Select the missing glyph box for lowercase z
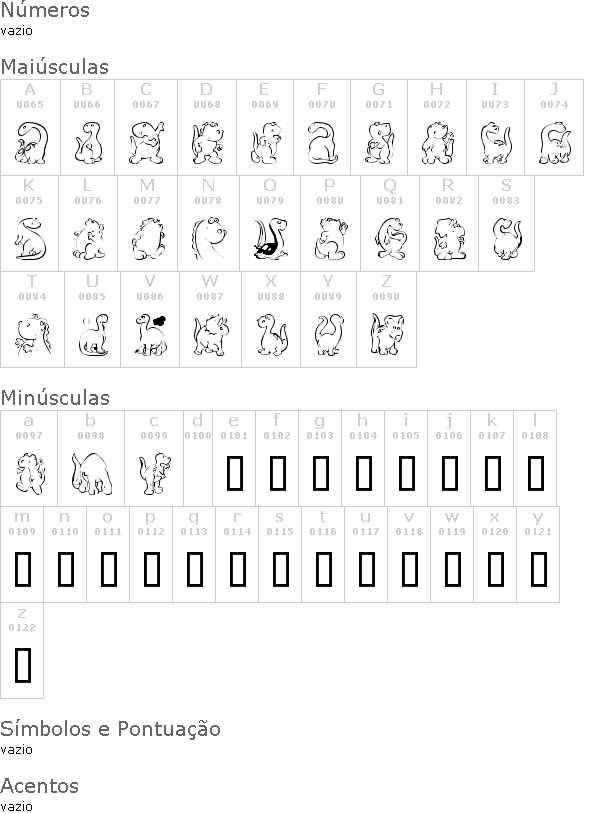Viewport: 590px width, 813px height. click(23, 665)
